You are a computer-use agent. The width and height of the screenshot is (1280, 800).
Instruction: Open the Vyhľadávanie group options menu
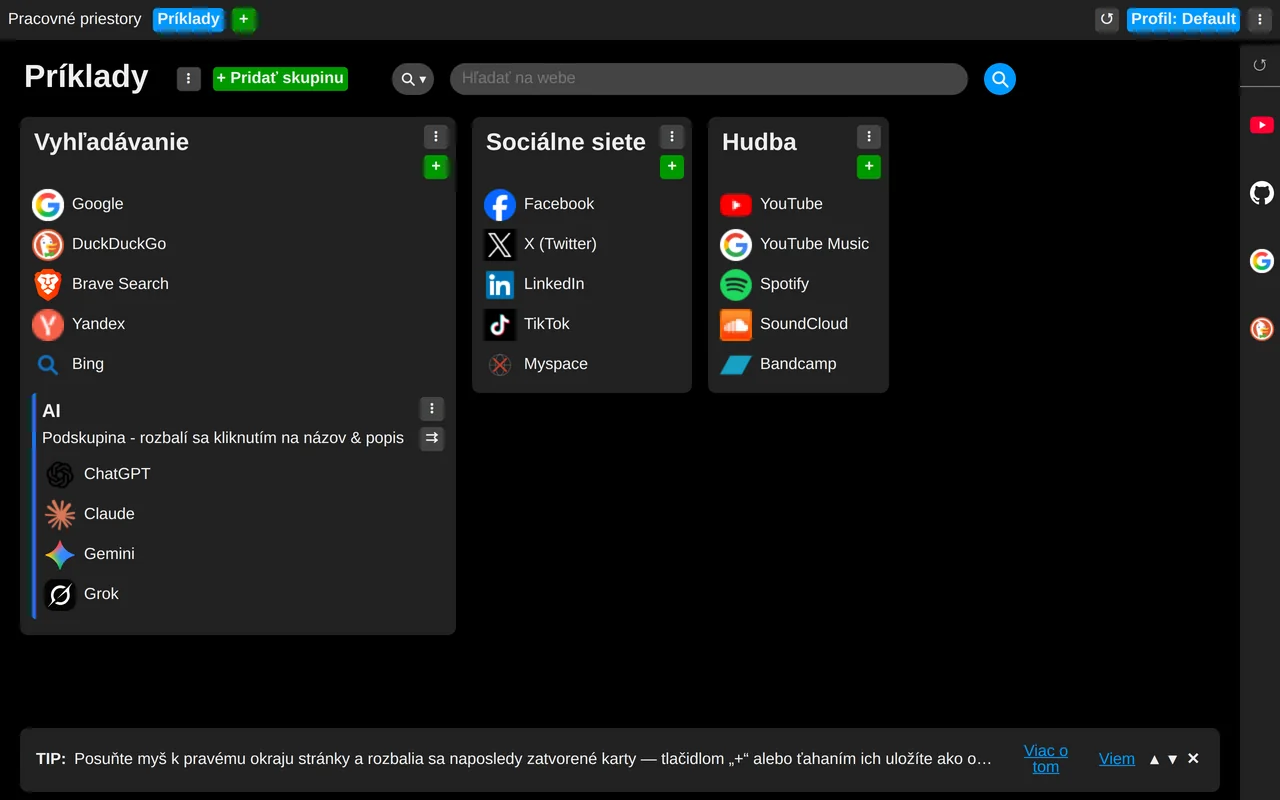tap(435, 137)
